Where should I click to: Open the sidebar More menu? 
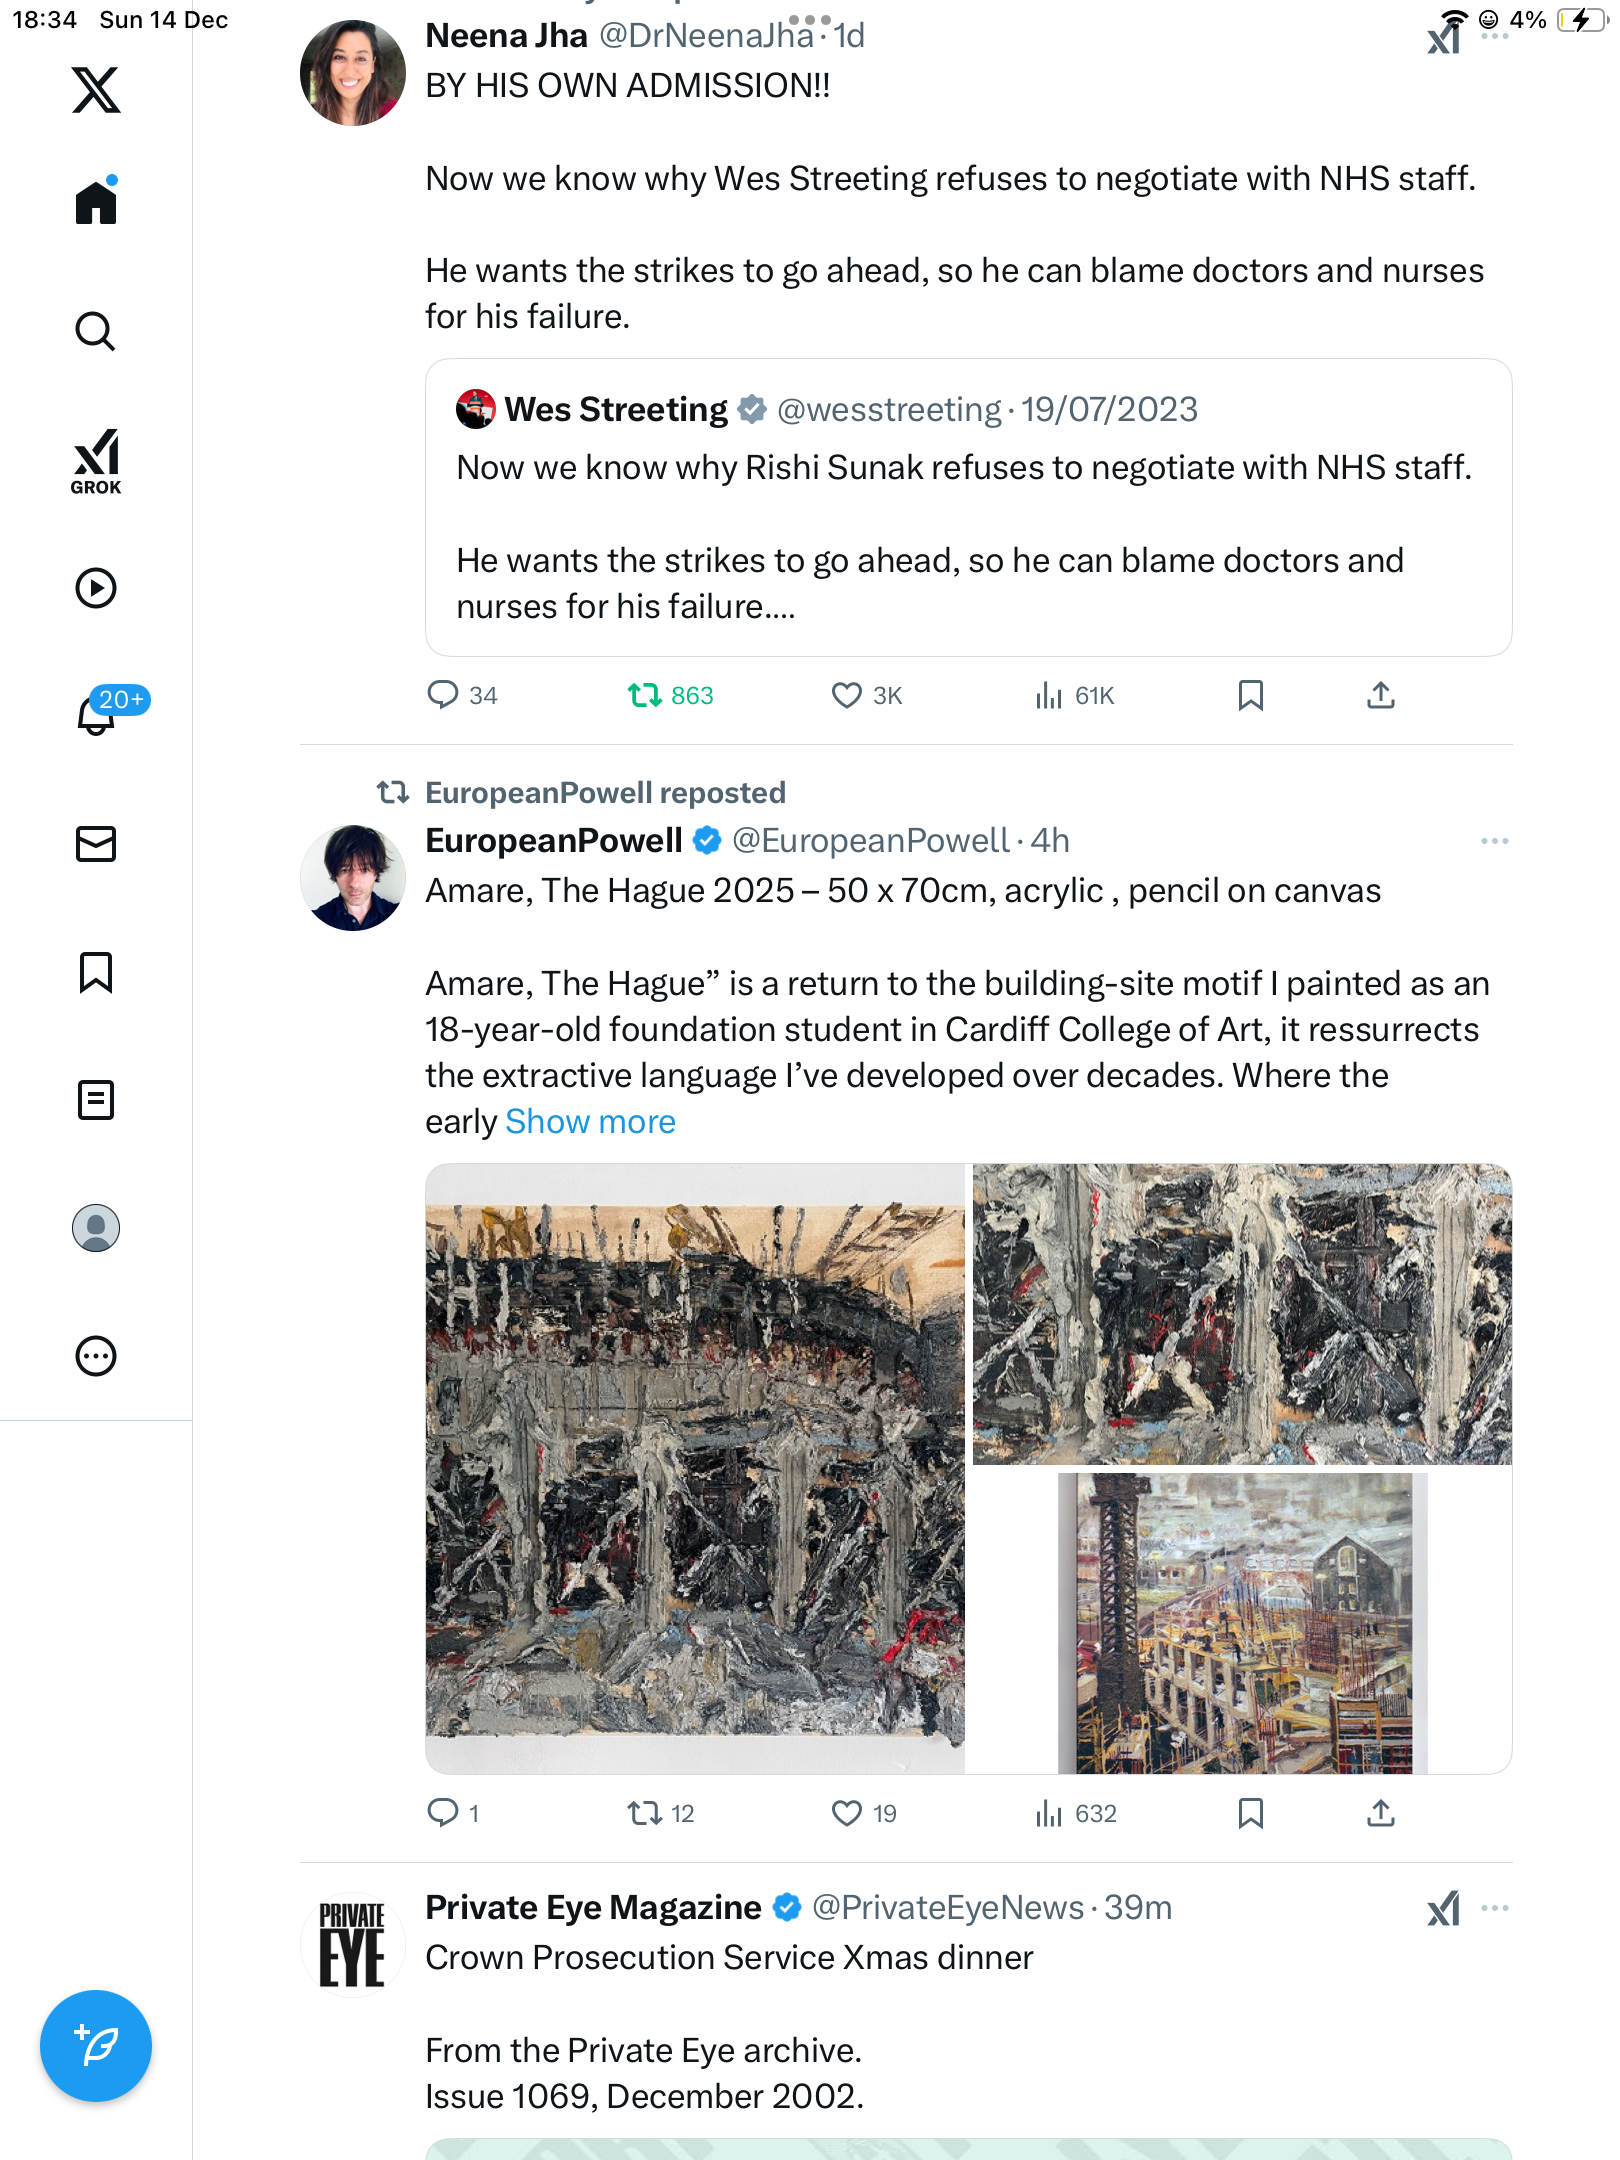point(96,1356)
